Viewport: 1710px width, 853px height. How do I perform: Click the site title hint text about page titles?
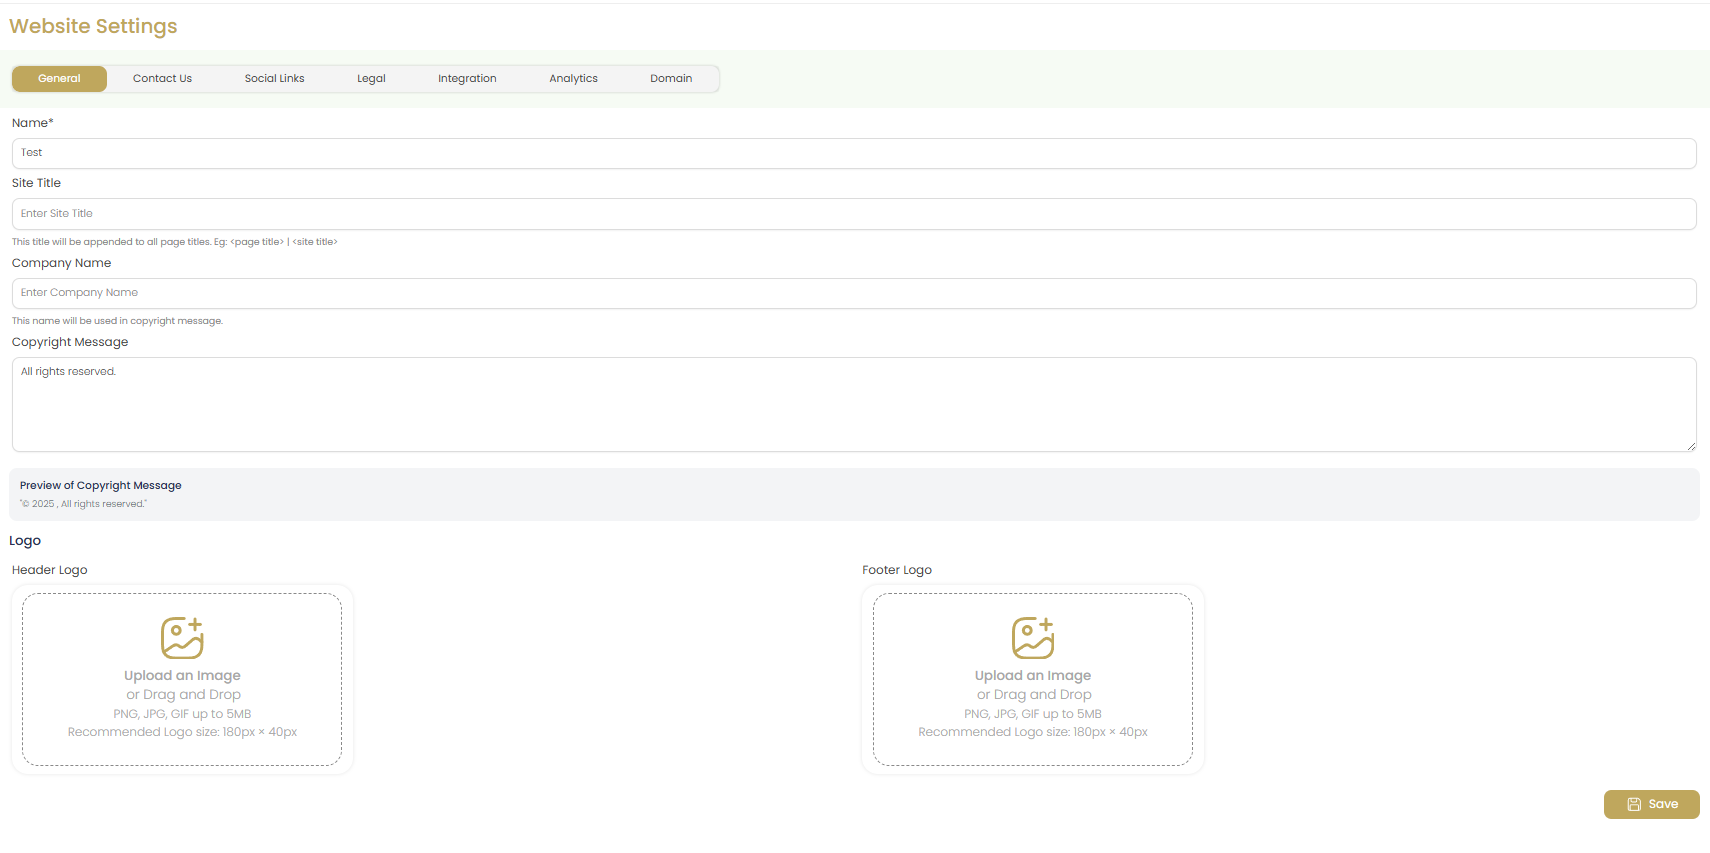(175, 242)
